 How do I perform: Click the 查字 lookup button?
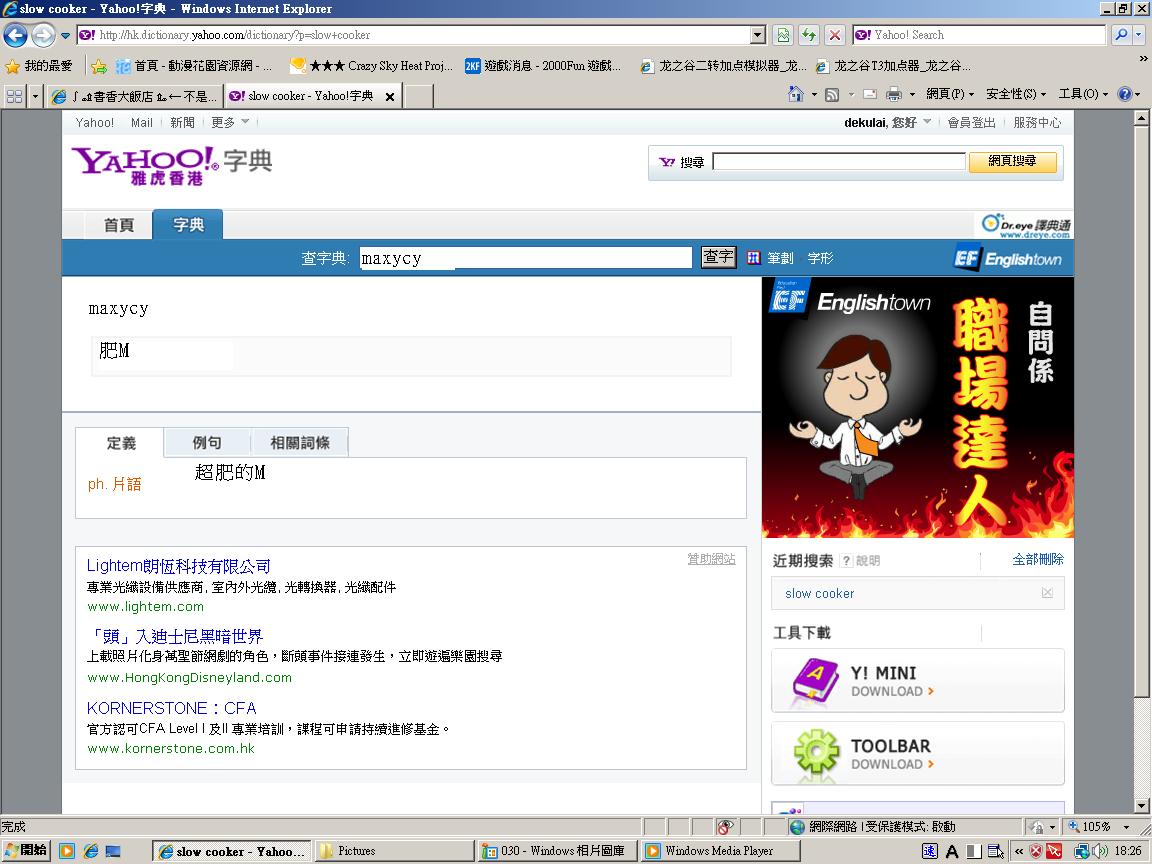point(718,257)
